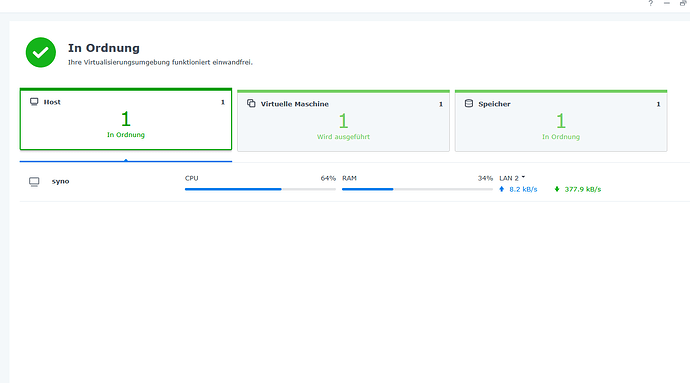Viewport: 690px width, 383px height.
Task: Click the Host monitor icon
Action: [34, 102]
